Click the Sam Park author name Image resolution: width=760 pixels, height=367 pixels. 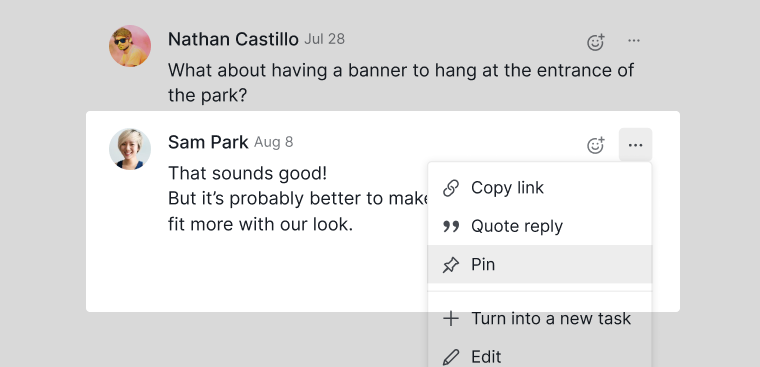pyautogui.click(x=208, y=142)
